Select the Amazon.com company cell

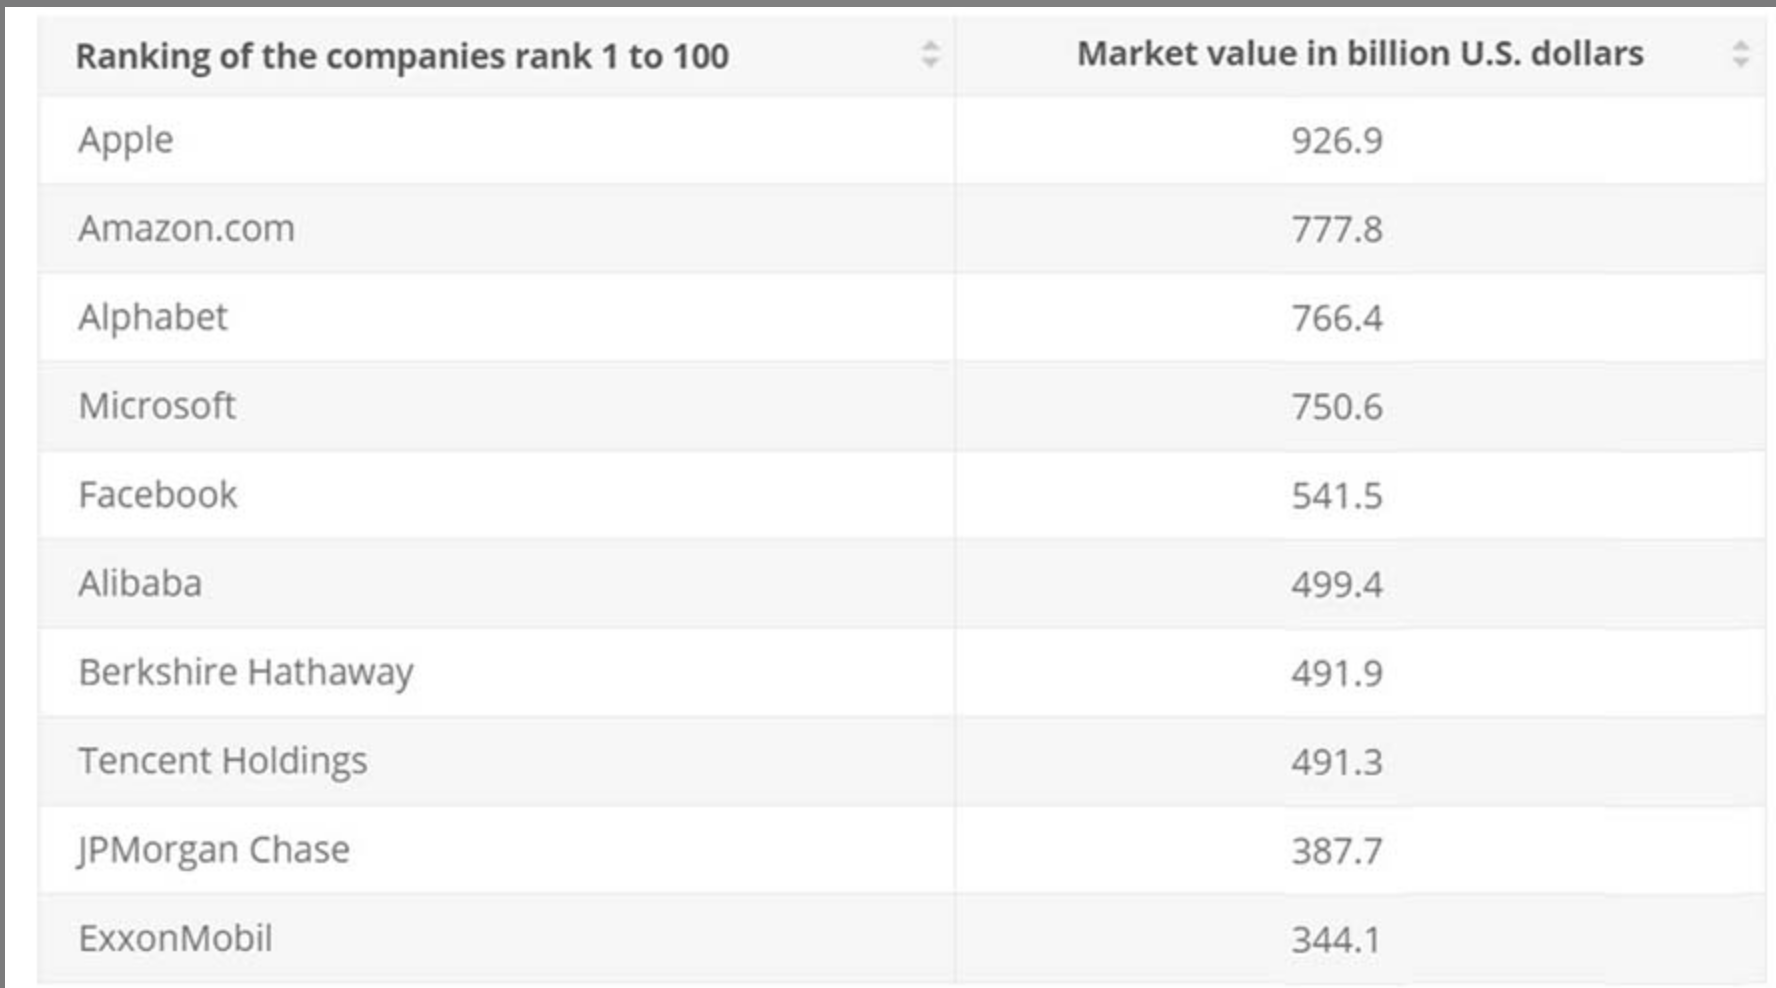[x=186, y=229]
